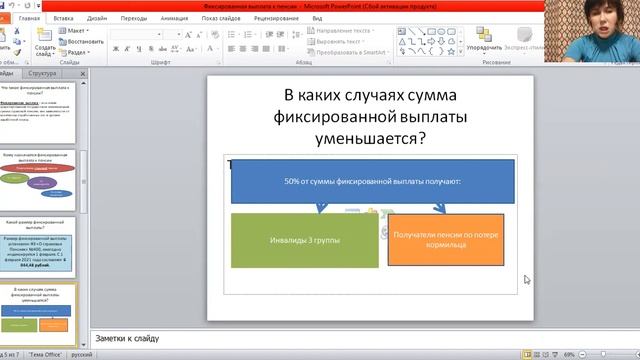Select the text box shape in gallery
Image resolution: width=640 pixels, height=360 pixels.
(402, 31)
